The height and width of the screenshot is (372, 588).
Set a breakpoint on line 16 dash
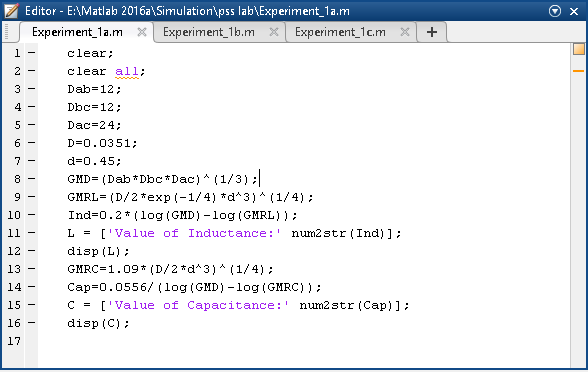32,323
